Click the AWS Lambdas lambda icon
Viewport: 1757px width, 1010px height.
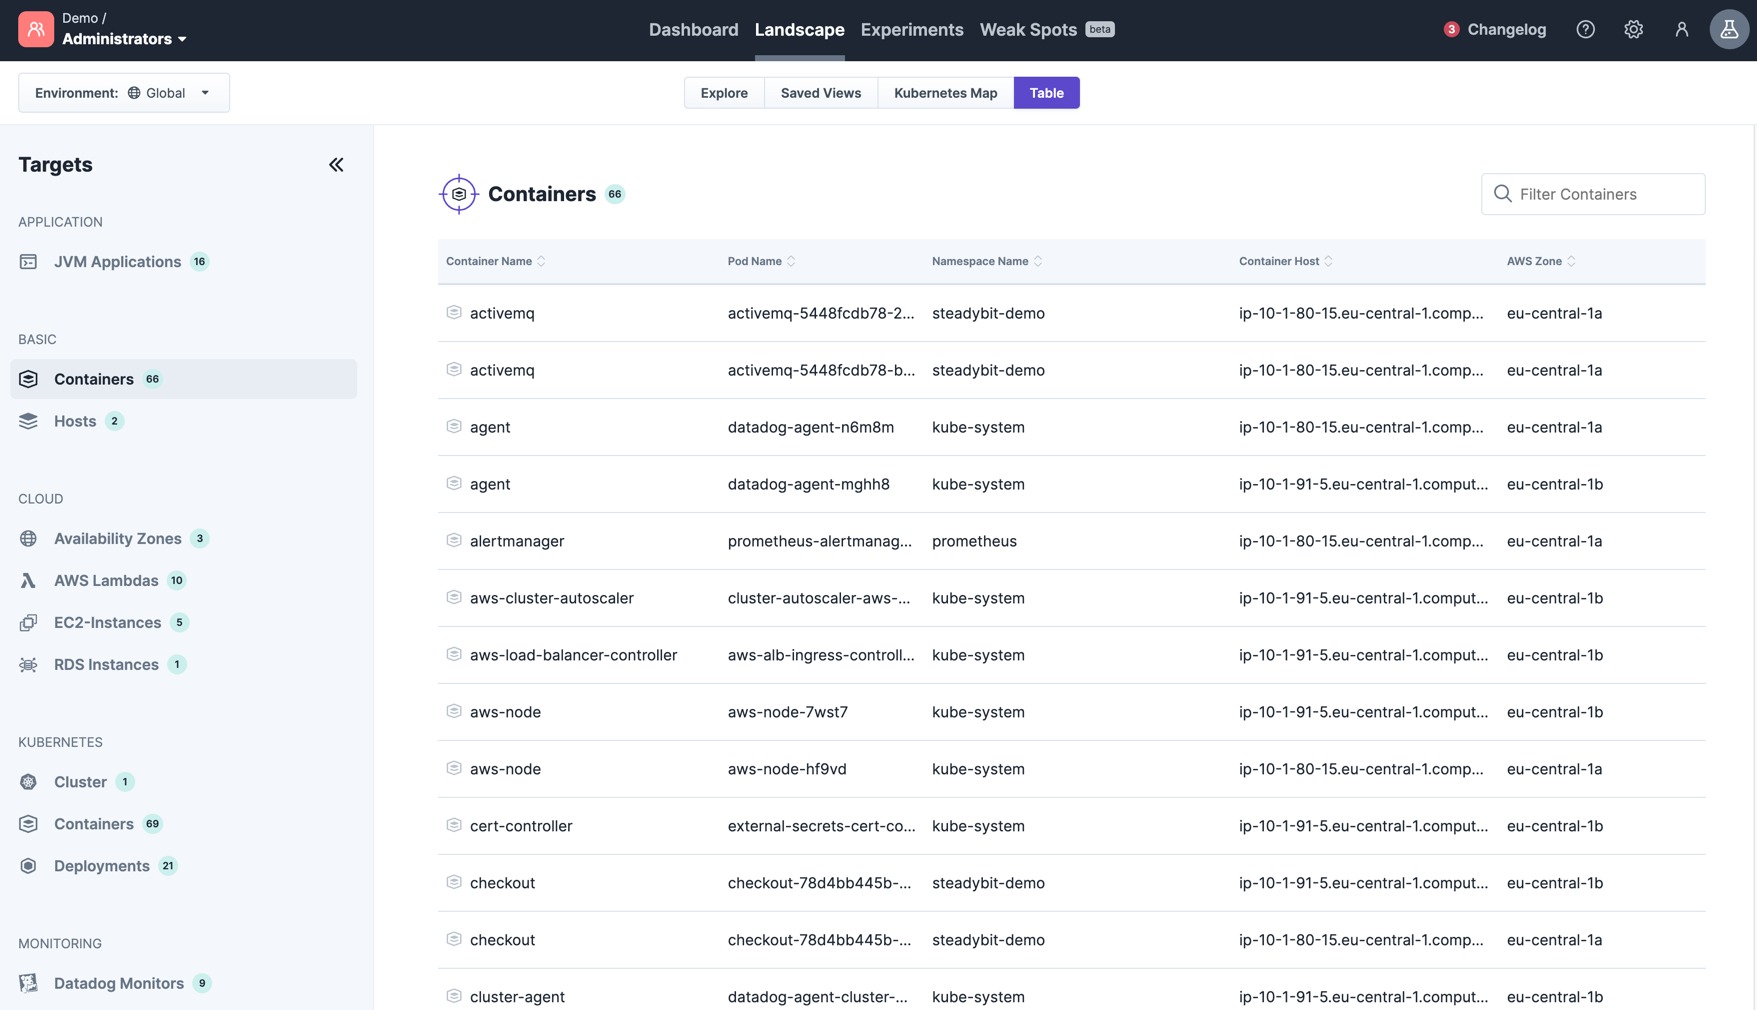click(x=28, y=581)
